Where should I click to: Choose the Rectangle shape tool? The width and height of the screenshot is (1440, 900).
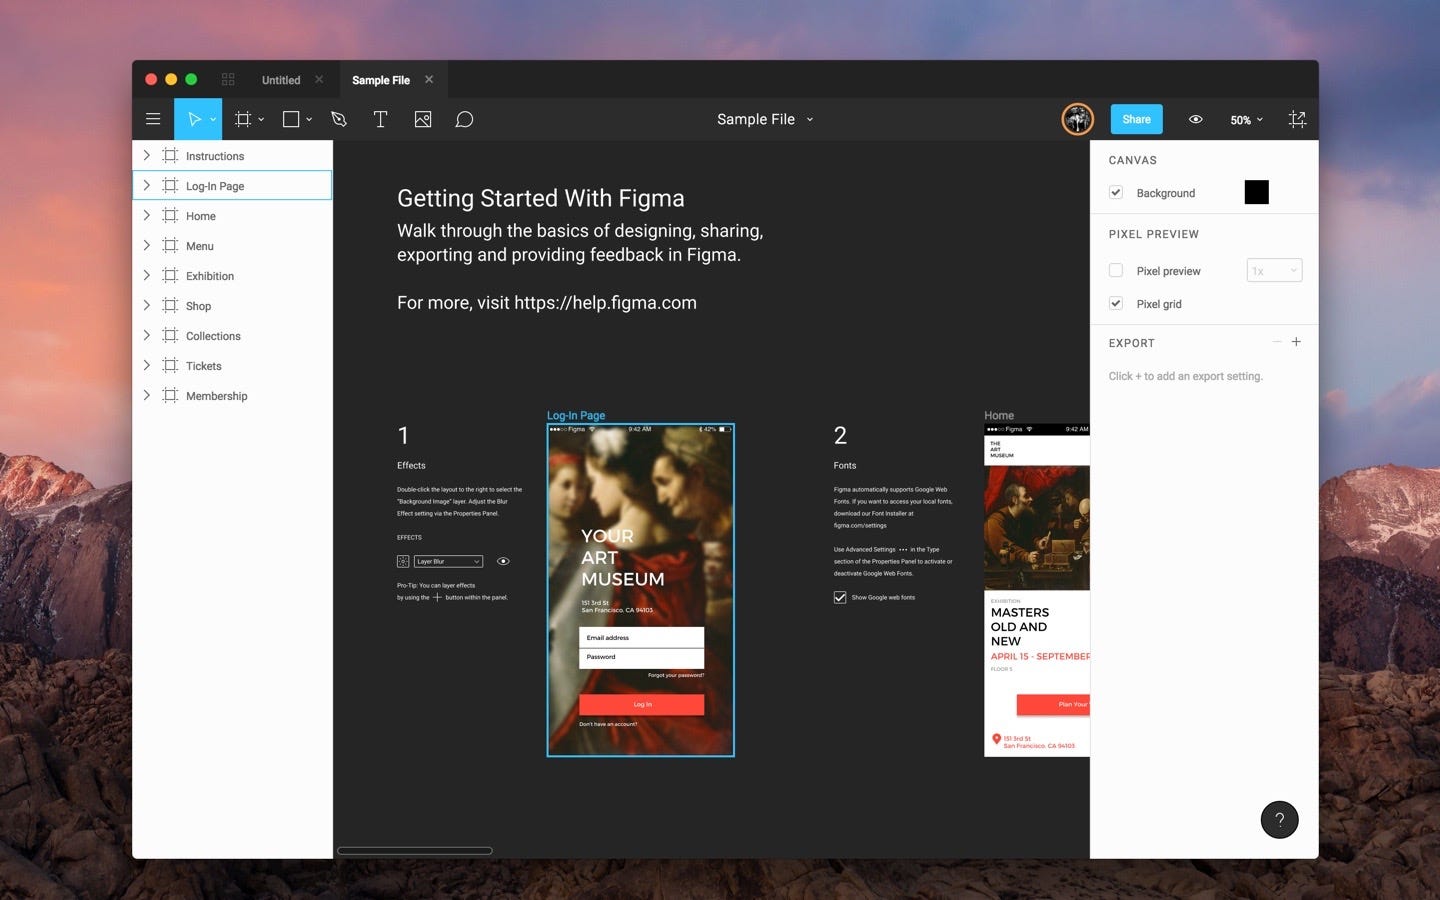pos(291,119)
